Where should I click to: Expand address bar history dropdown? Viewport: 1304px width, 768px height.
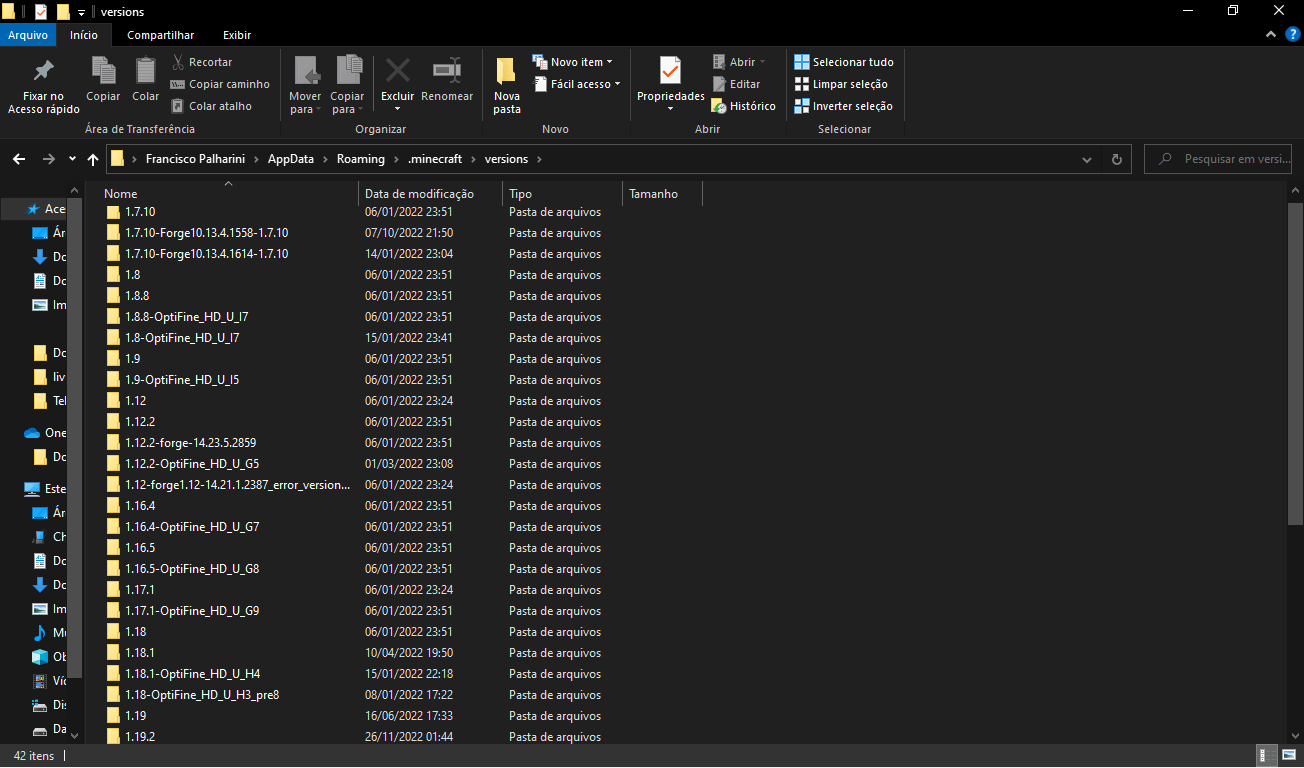click(1088, 159)
